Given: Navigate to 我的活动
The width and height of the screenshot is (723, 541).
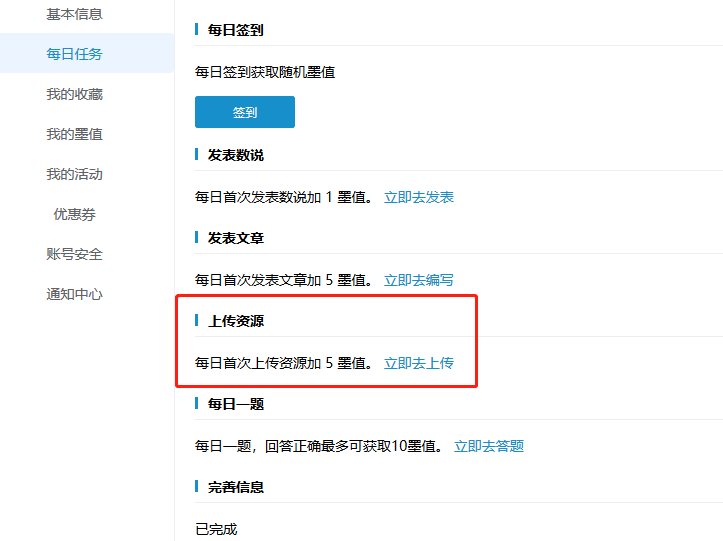Looking at the screenshot, I should (74, 174).
